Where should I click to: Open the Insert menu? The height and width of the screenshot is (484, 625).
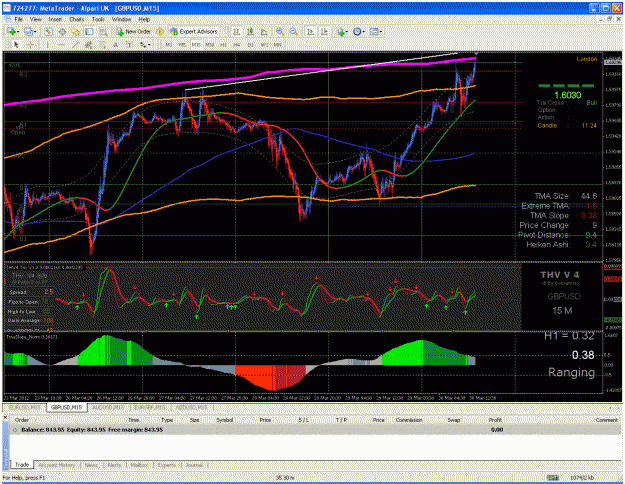pyautogui.click(x=55, y=19)
